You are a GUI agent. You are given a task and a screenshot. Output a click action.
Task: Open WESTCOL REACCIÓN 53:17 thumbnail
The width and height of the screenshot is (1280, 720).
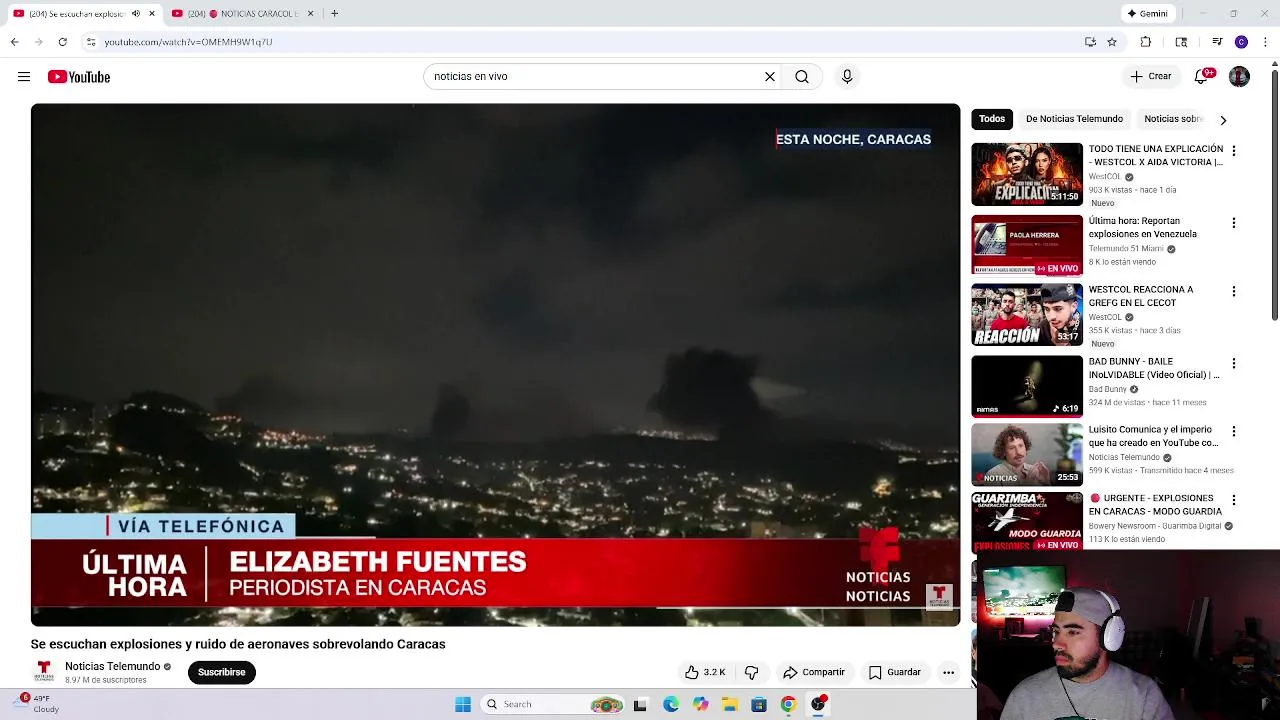1027,315
